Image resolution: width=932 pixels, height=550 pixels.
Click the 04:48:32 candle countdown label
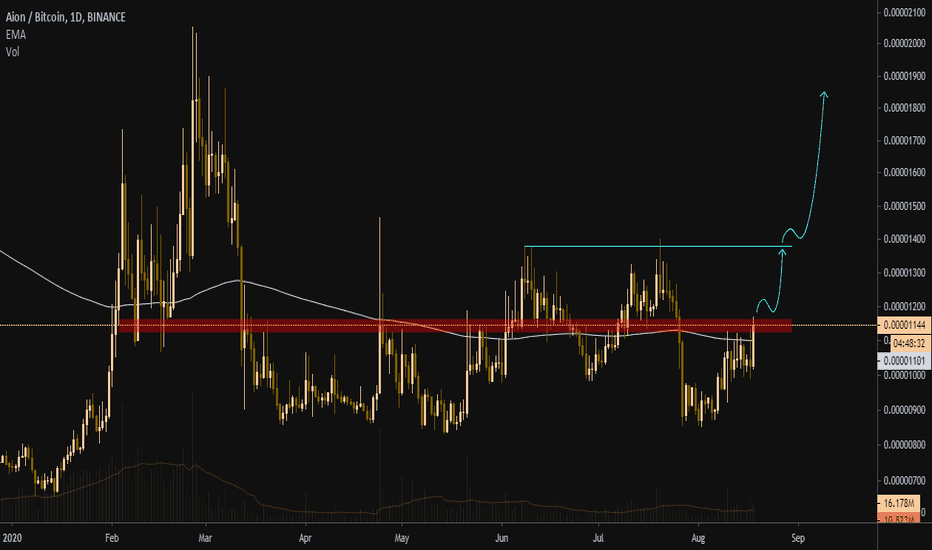coord(909,343)
